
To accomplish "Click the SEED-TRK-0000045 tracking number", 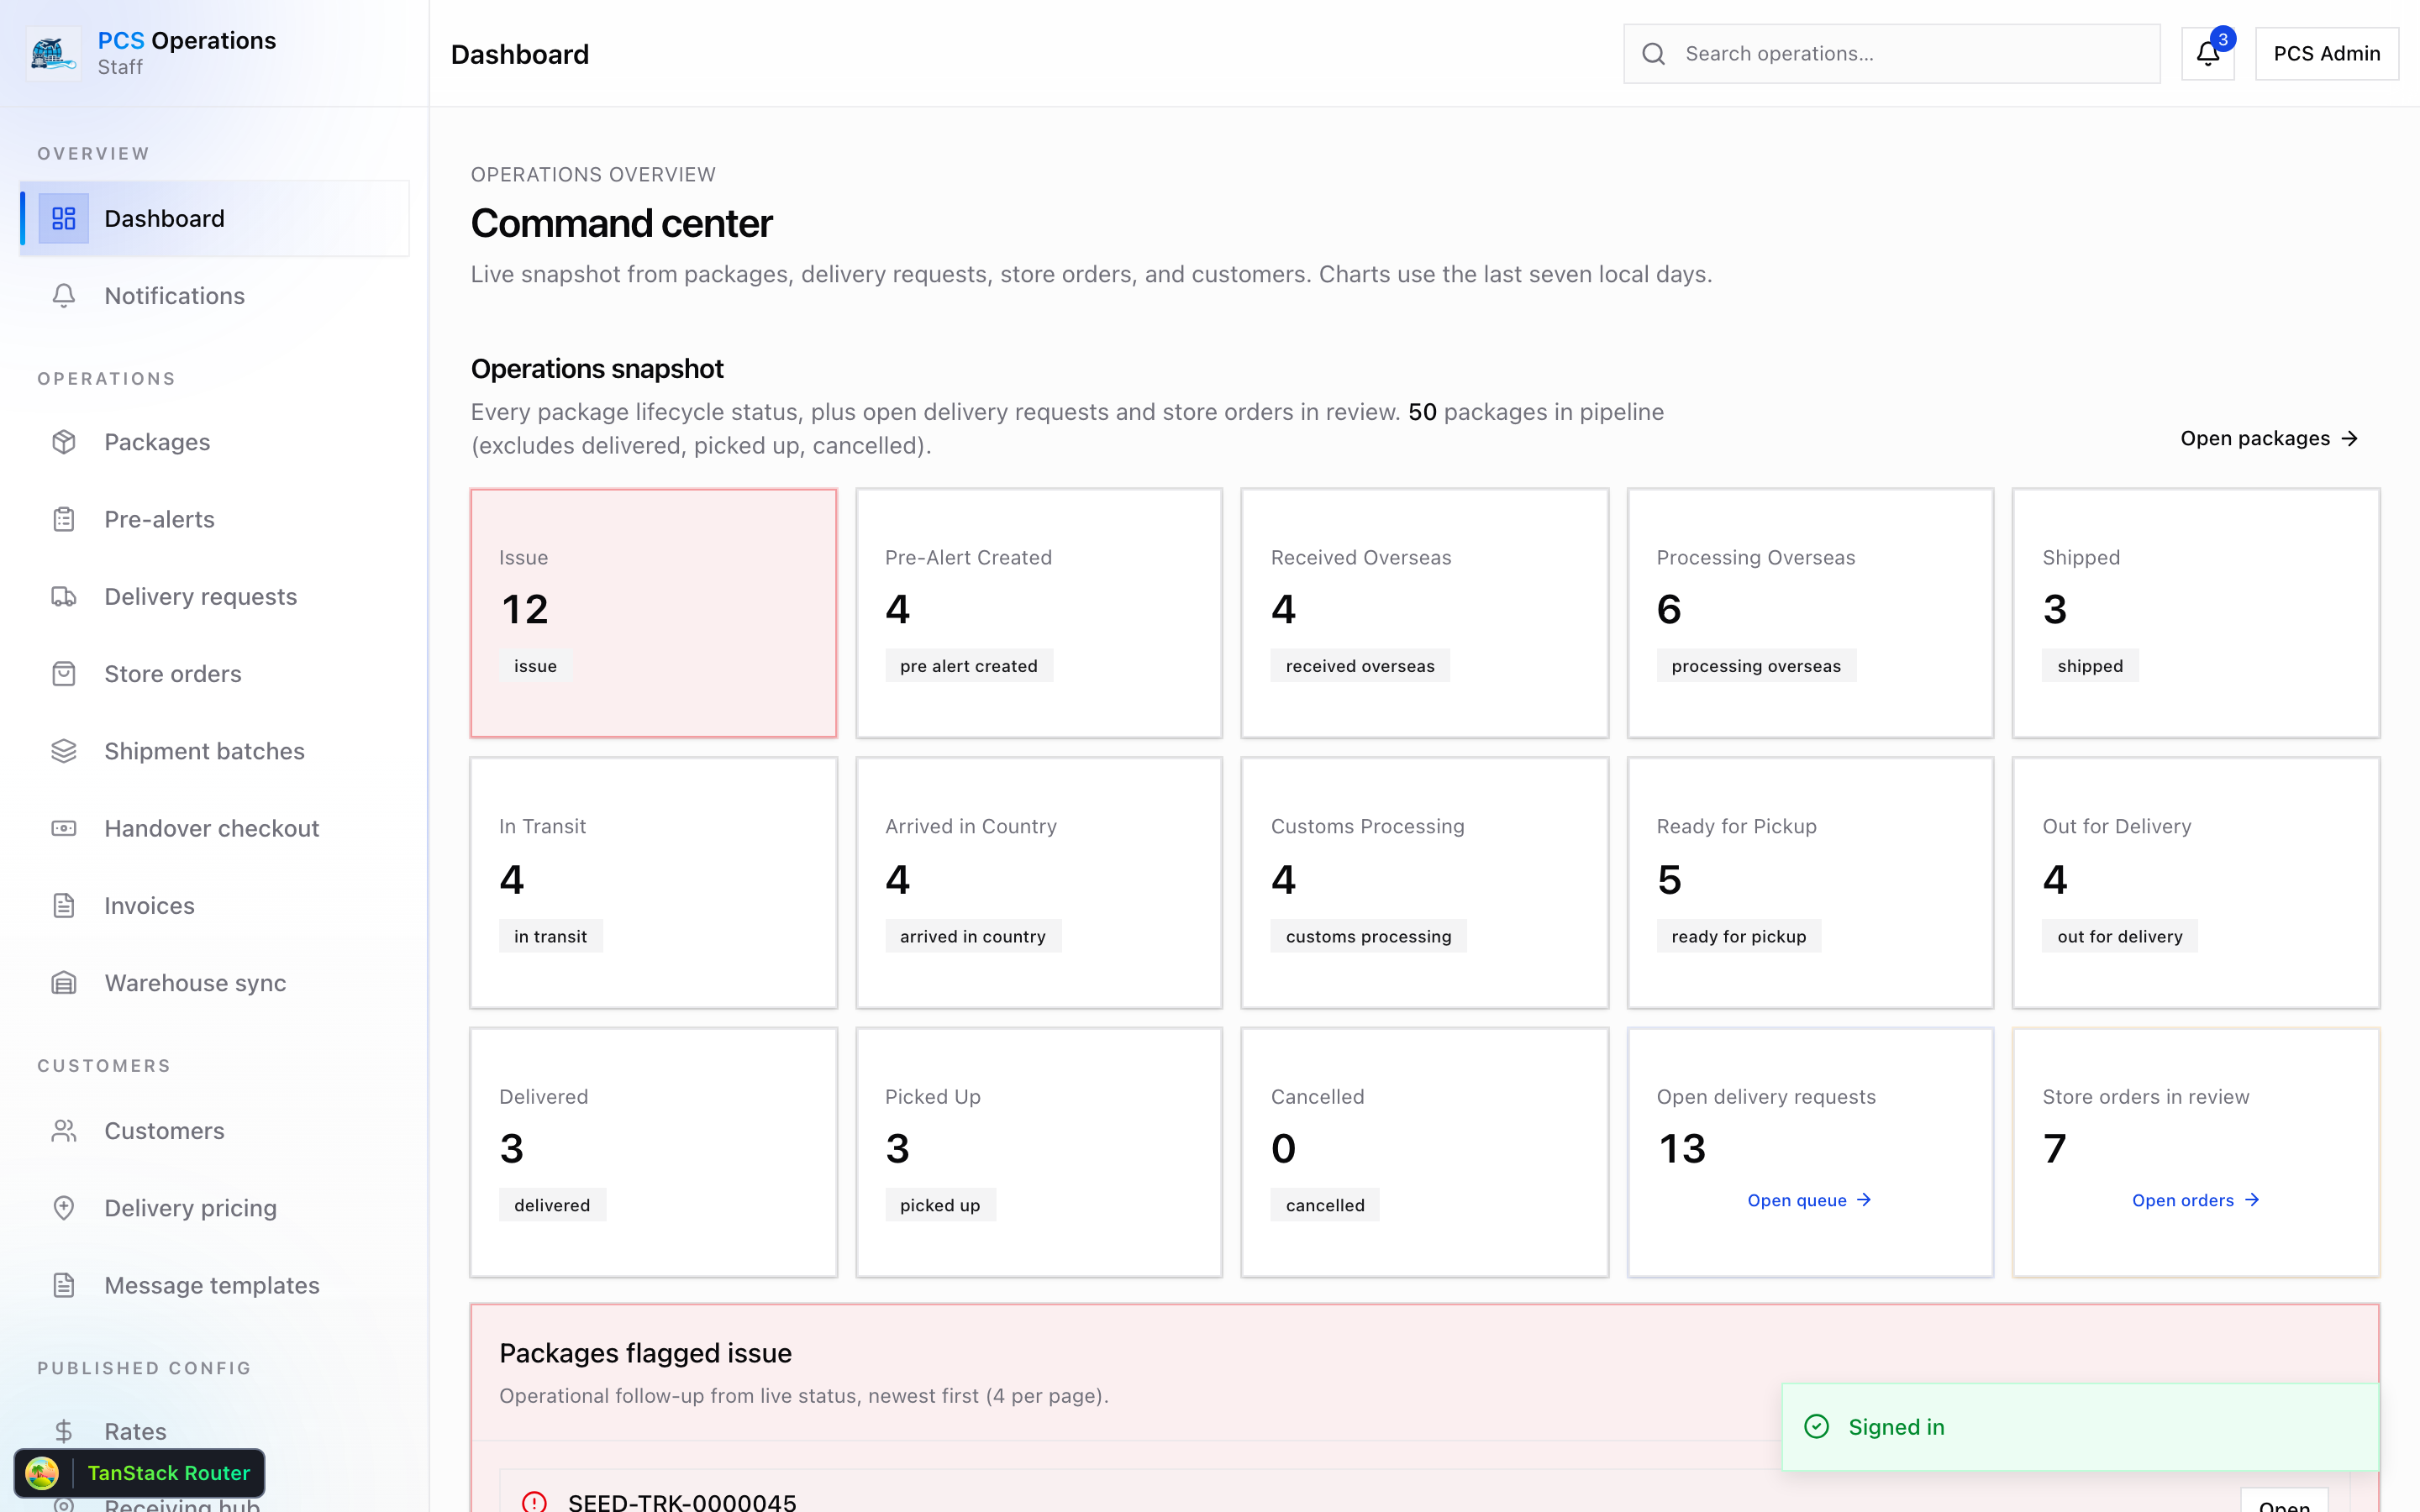I will click(682, 1501).
